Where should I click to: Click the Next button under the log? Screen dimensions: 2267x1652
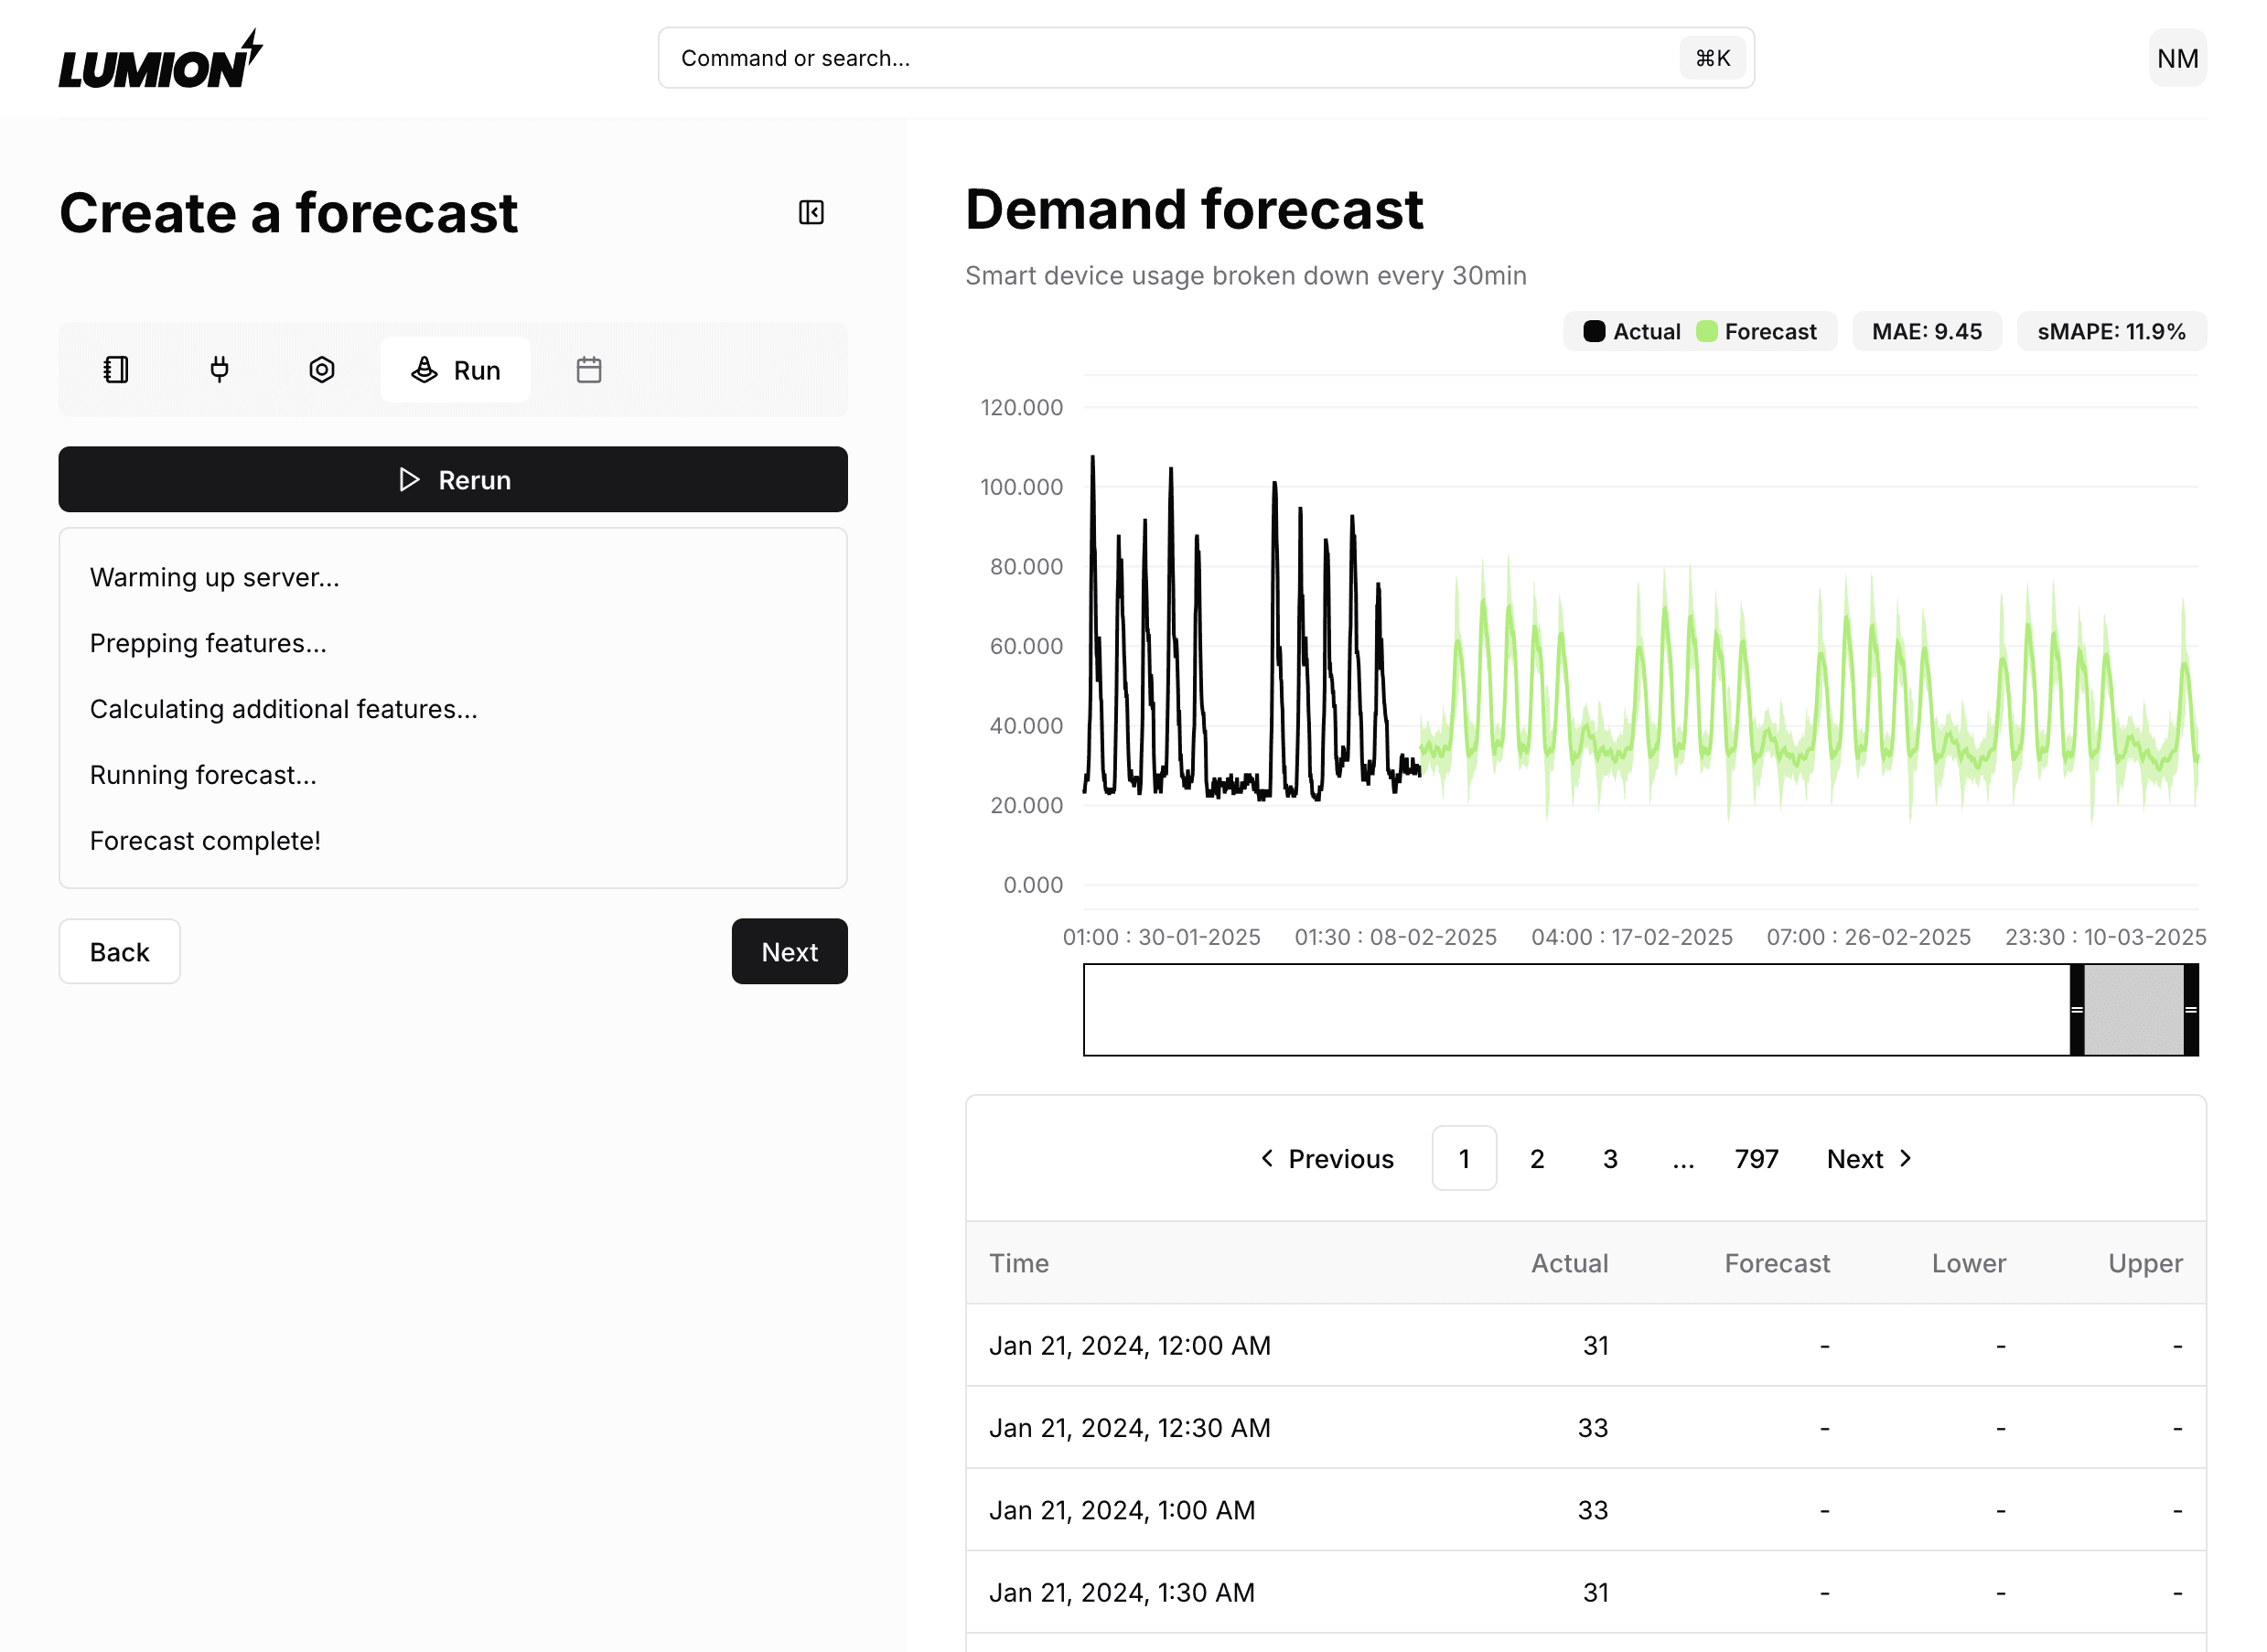790,952
